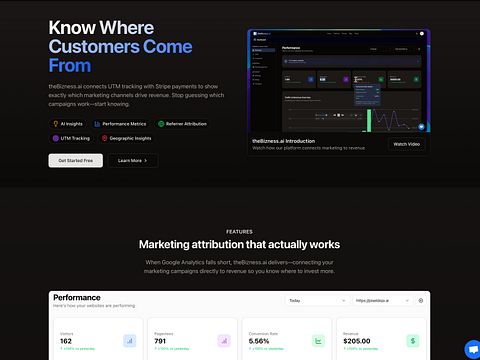Click the purple UTM Tracking icon

coord(56,138)
